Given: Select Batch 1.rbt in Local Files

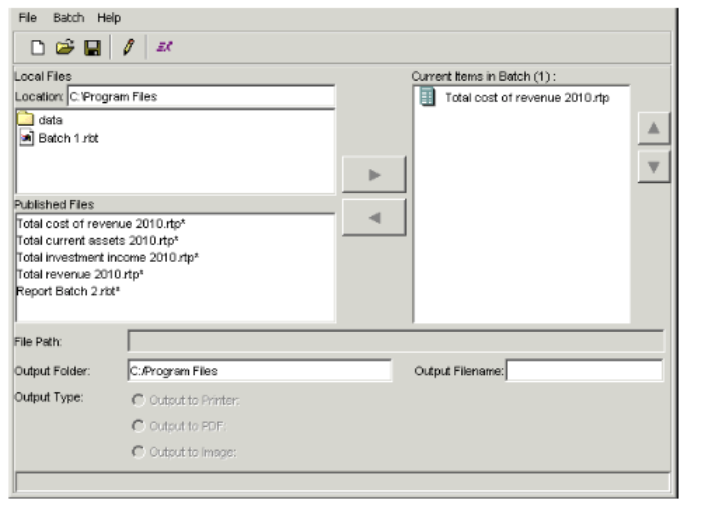Looking at the screenshot, I should (x=67, y=137).
